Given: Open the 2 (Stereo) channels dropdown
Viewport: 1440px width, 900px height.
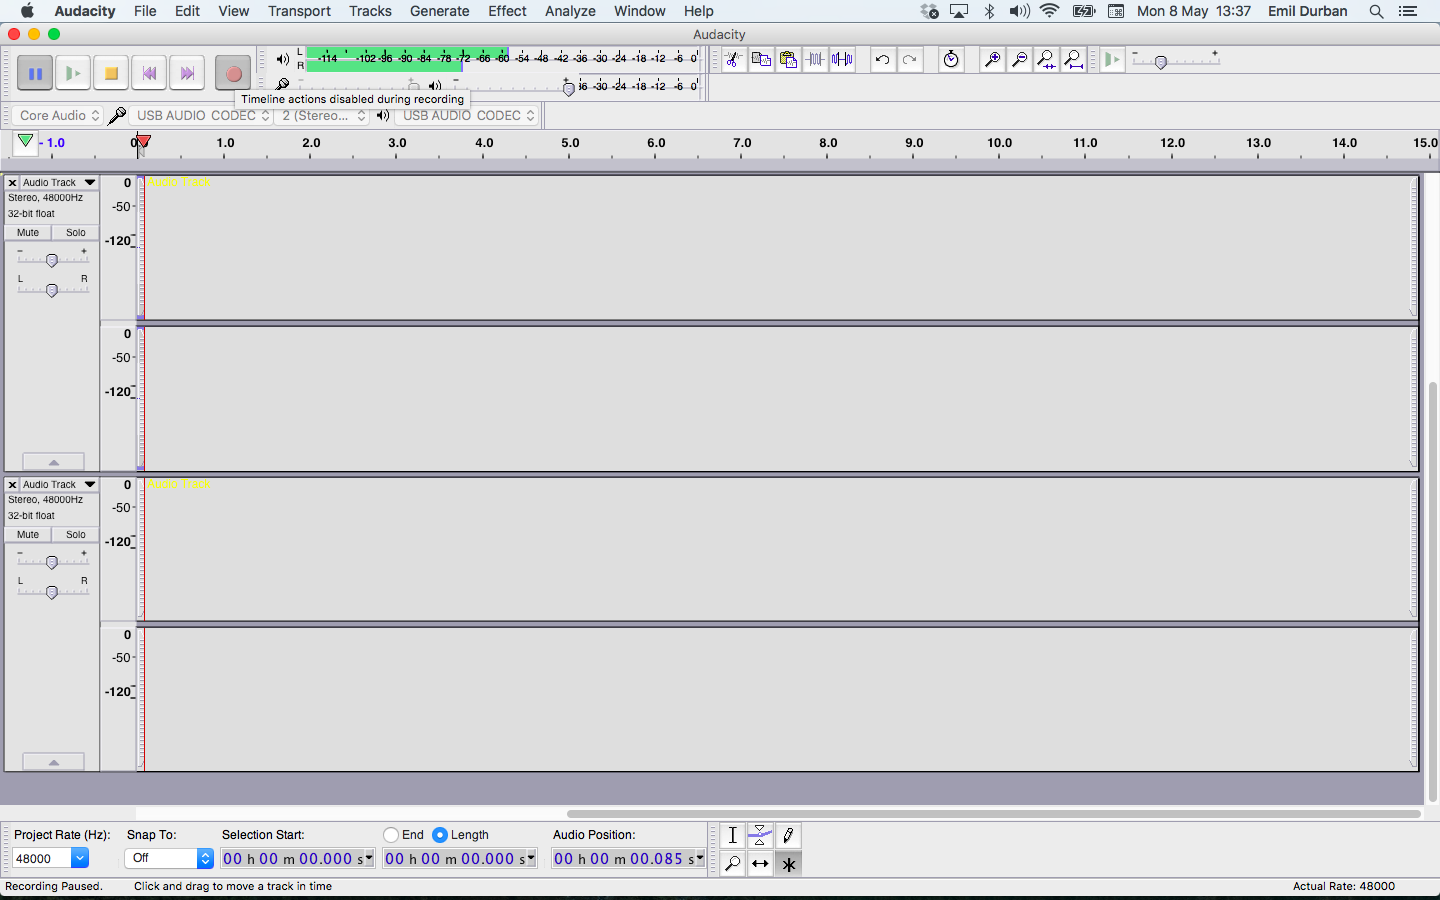Looking at the screenshot, I should (322, 115).
